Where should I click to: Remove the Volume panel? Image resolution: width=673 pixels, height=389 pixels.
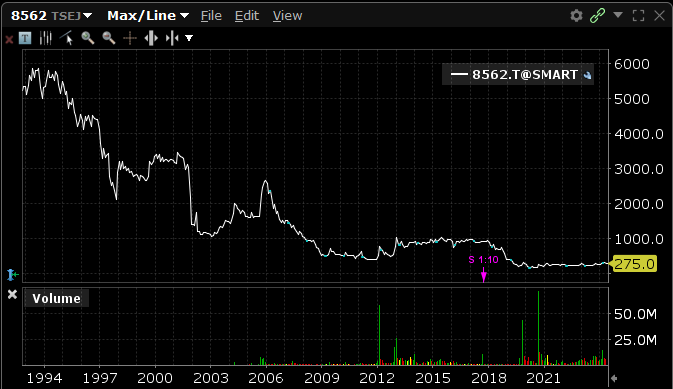pyautogui.click(x=12, y=295)
